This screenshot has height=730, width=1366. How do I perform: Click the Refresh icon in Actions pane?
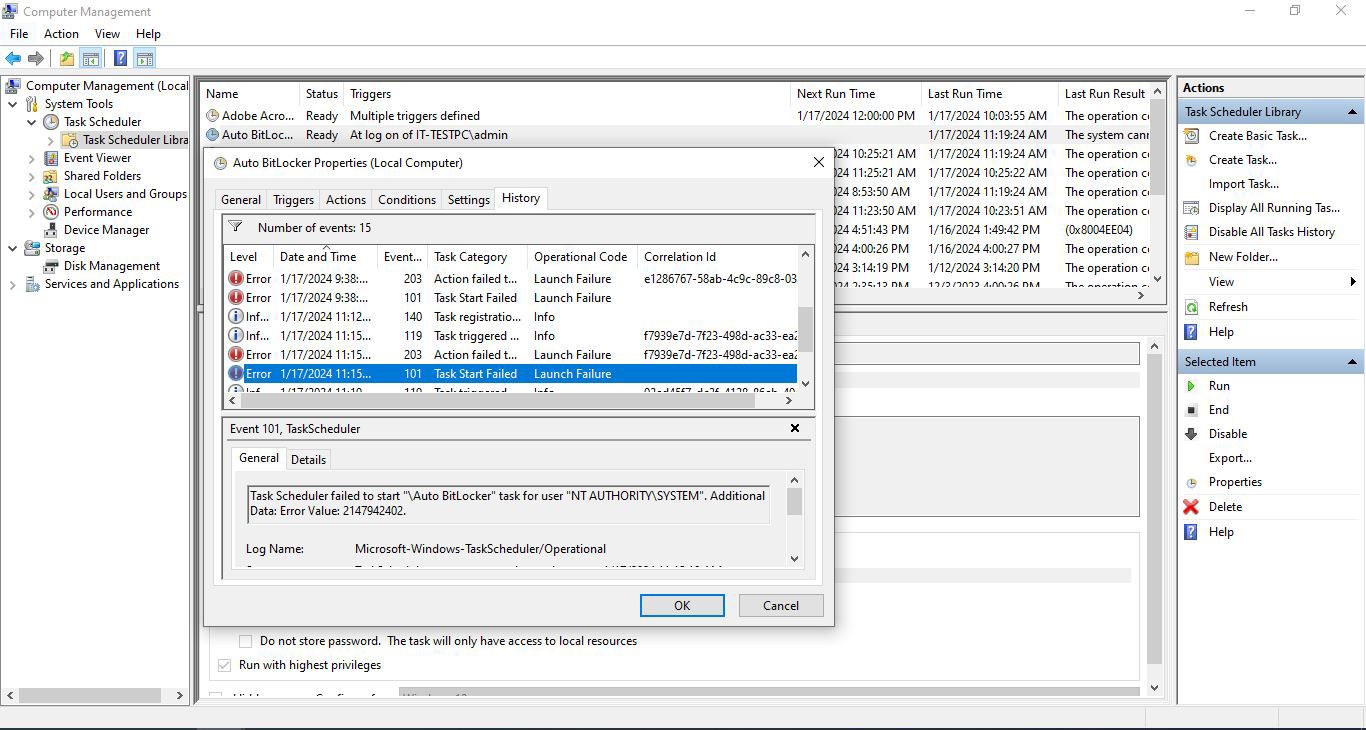click(x=1191, y=307)
